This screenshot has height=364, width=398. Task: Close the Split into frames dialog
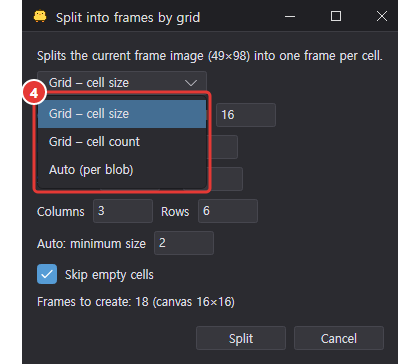pyautogui.click(x=382, y=16)
